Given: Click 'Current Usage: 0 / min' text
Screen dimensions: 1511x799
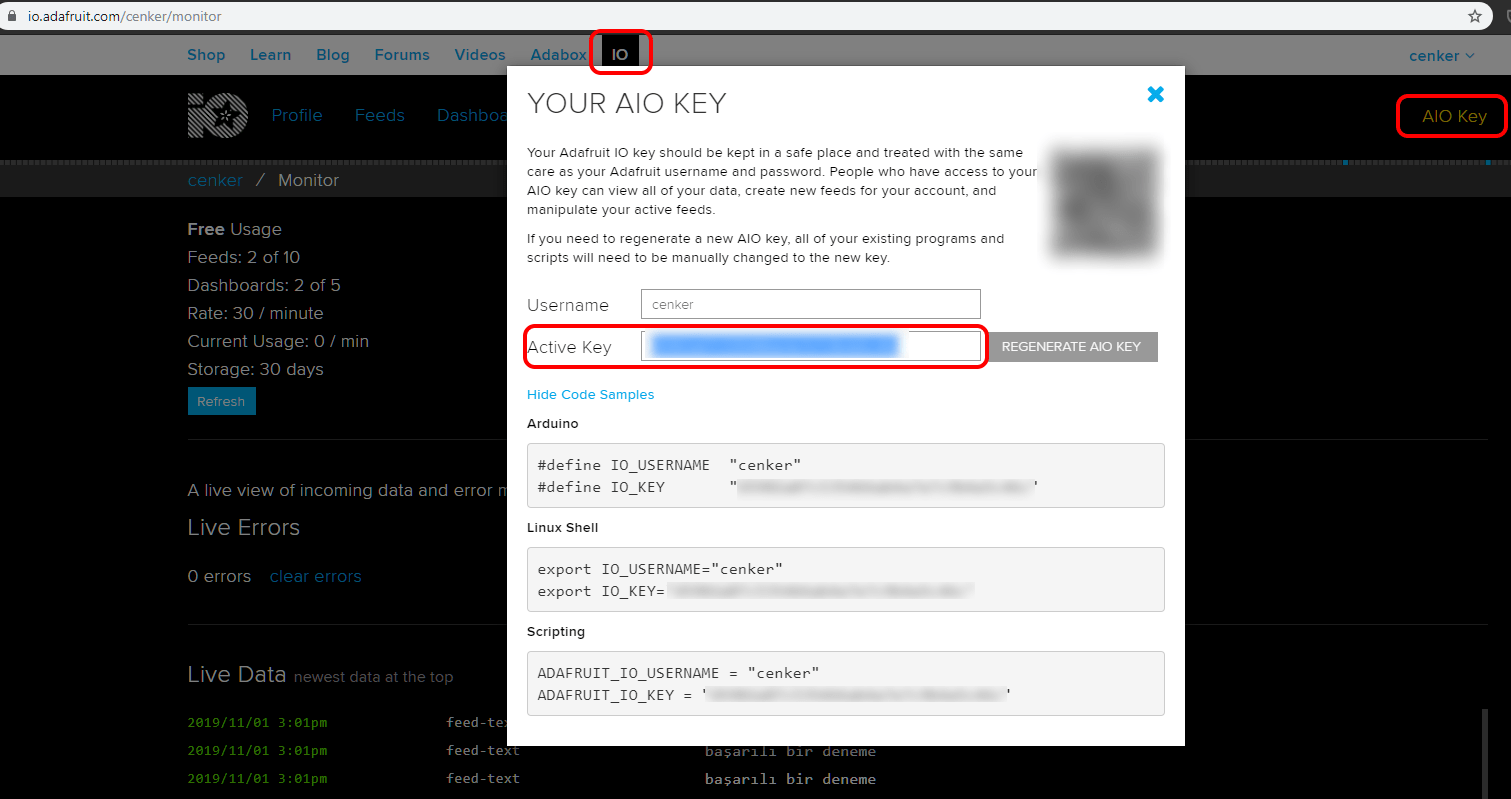Looking at the screenshot, I should tap(278, 341).
